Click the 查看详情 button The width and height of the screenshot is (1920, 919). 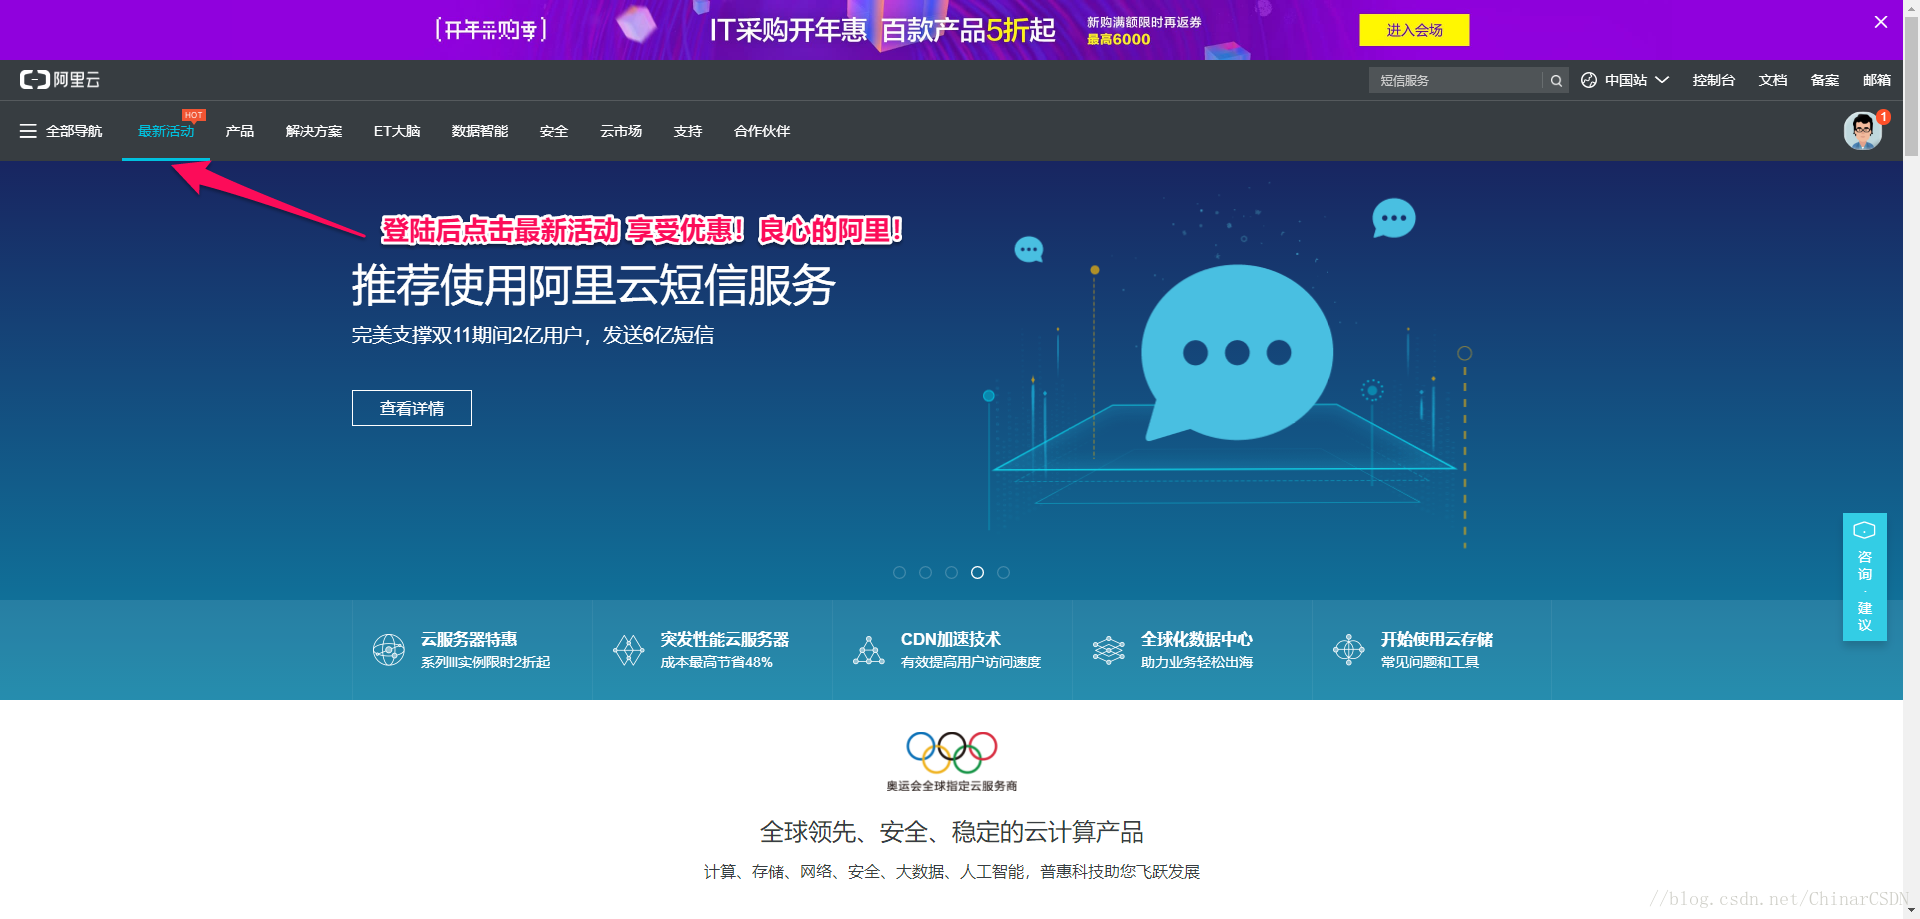pos(412,408)
